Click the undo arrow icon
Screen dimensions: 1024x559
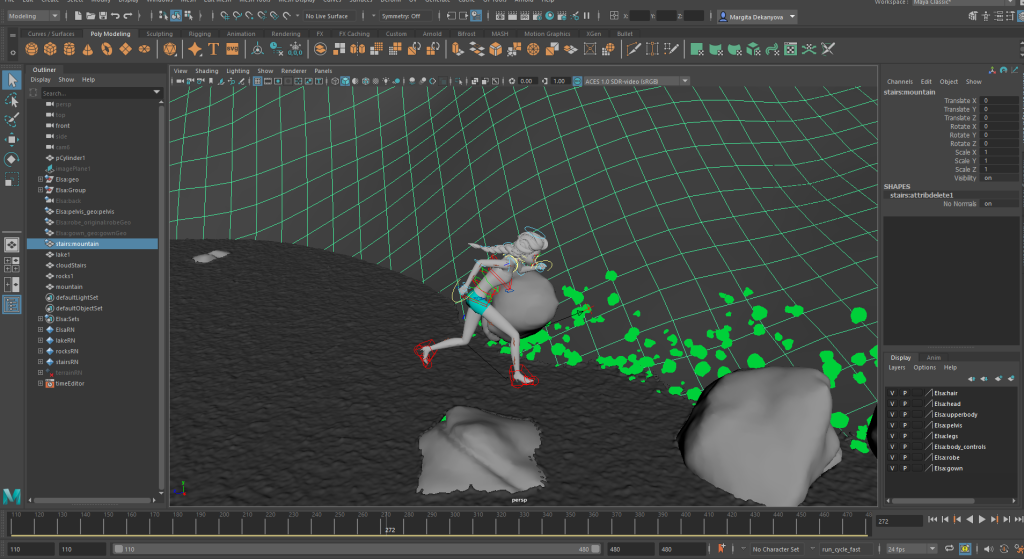point(115,16)
